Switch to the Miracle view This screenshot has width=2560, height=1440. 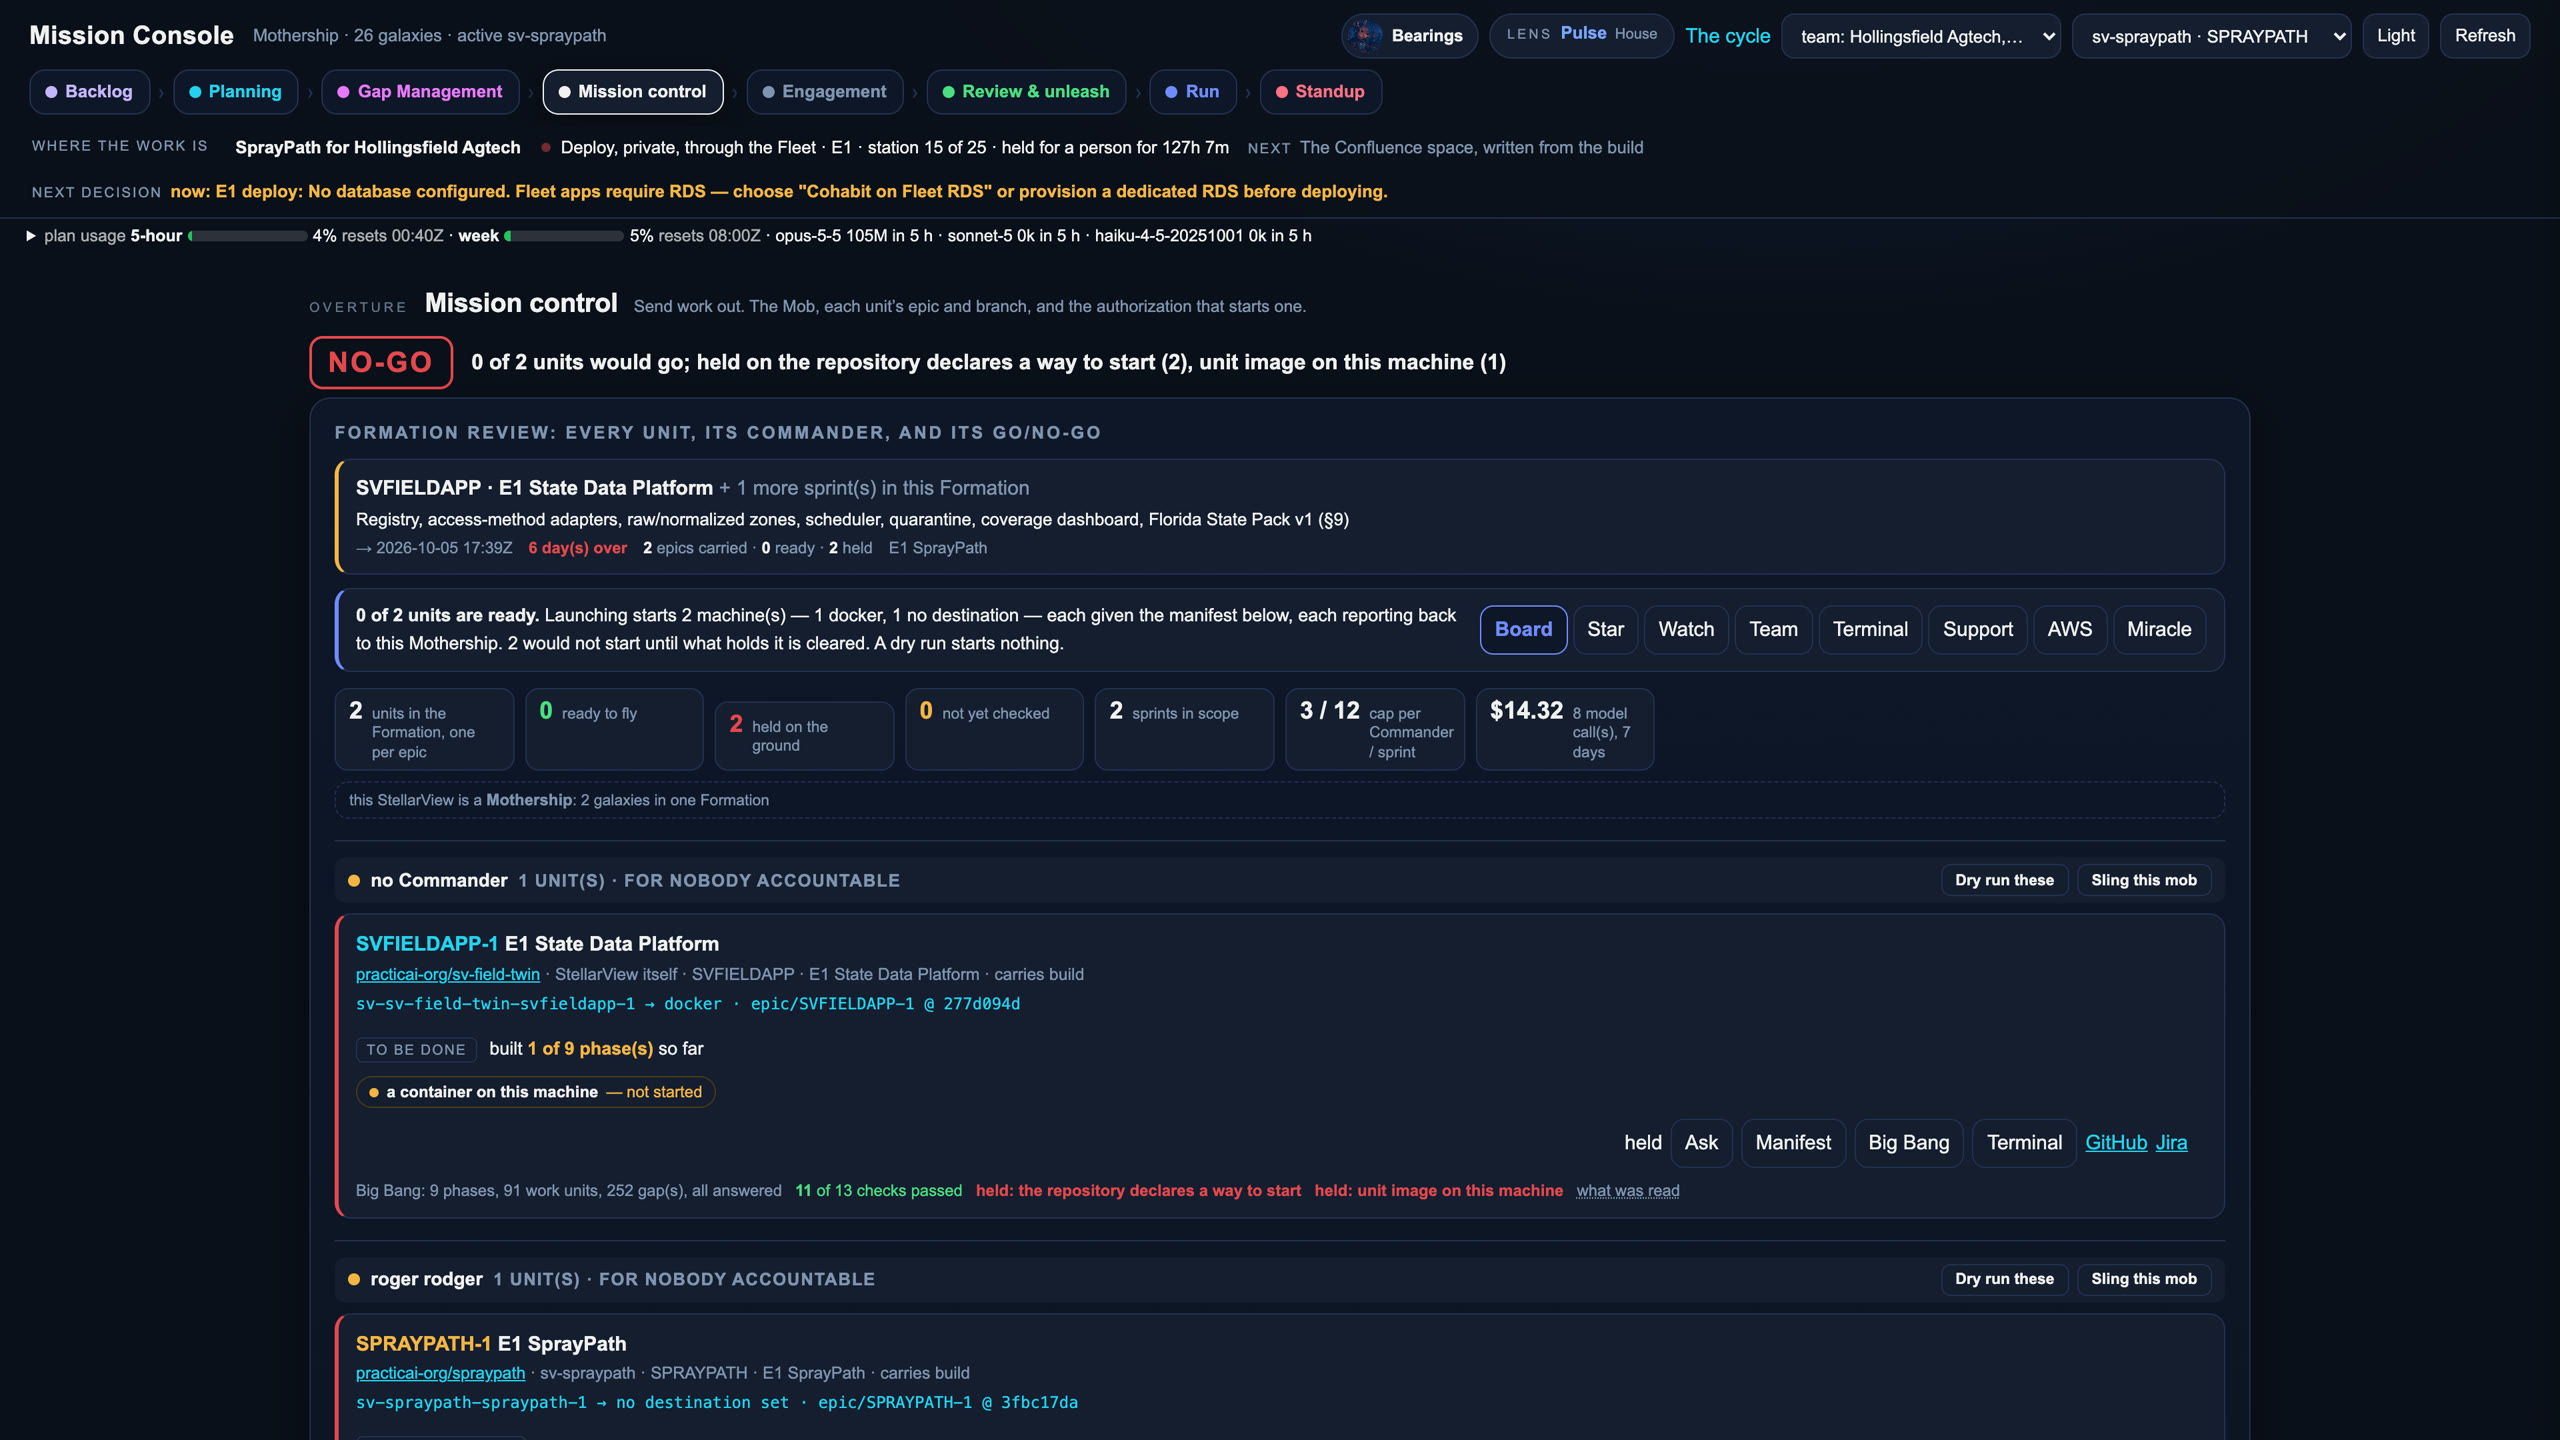coord(2159,630)
